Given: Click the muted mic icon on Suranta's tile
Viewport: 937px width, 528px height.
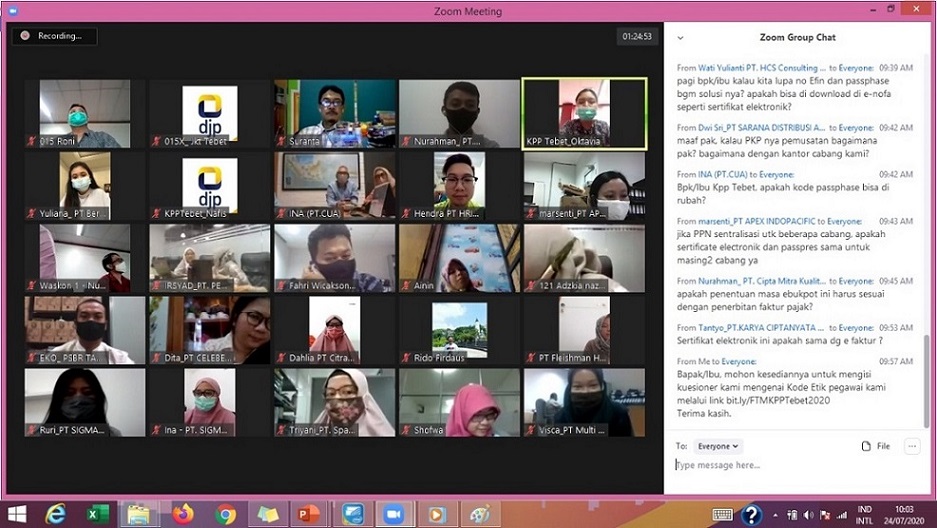Looking at the screenshot, I should click(281, 141).
